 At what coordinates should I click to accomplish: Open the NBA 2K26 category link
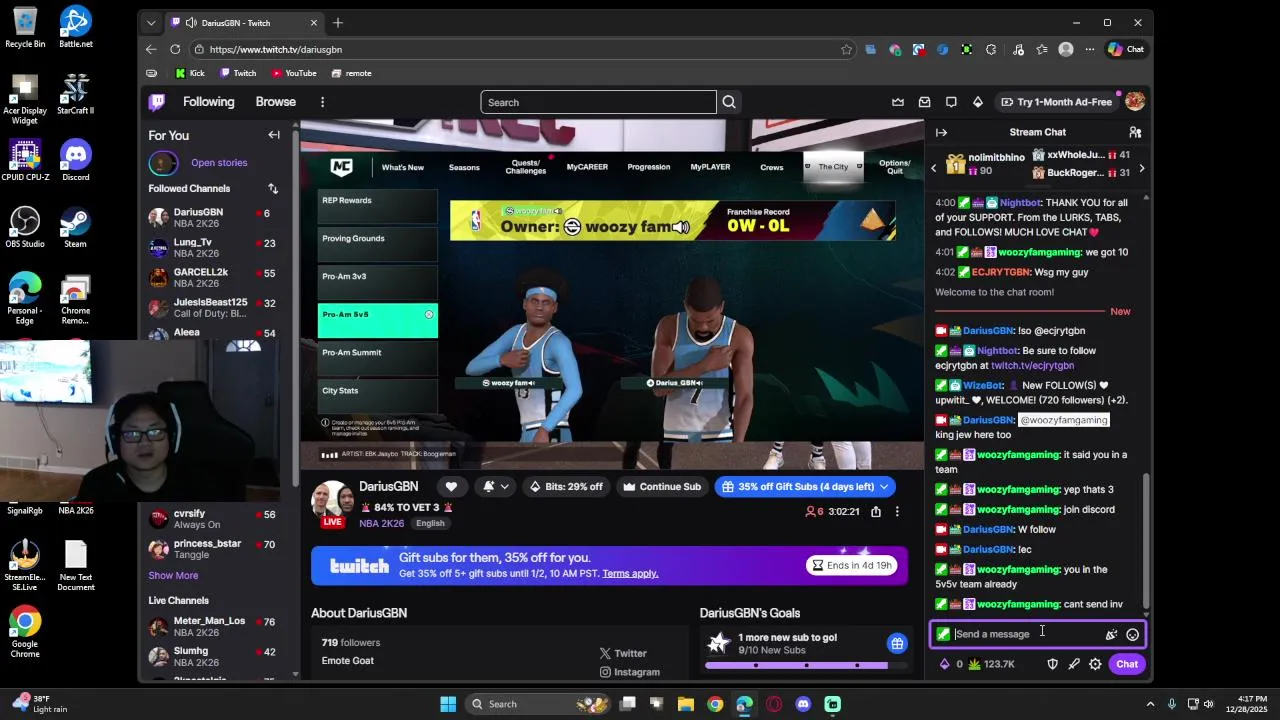pos(382,523)
